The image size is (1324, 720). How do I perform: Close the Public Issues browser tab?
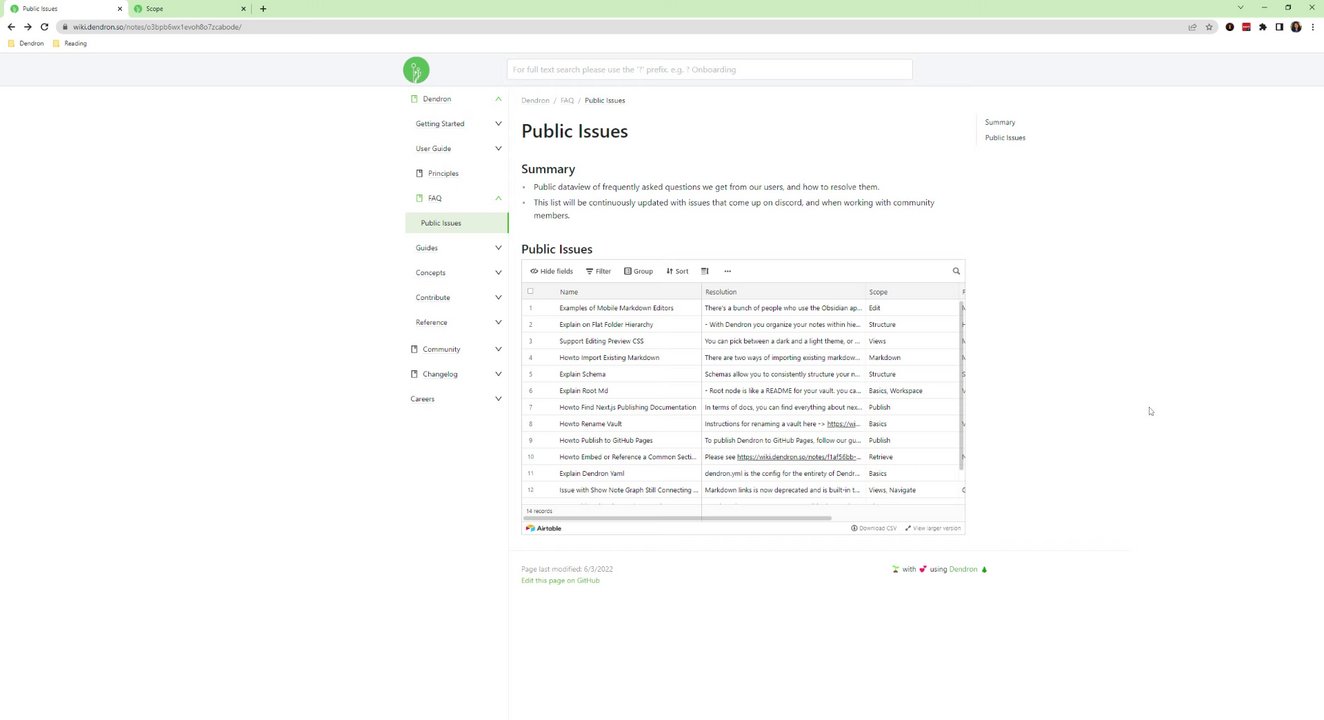click(x=118, y=8)
